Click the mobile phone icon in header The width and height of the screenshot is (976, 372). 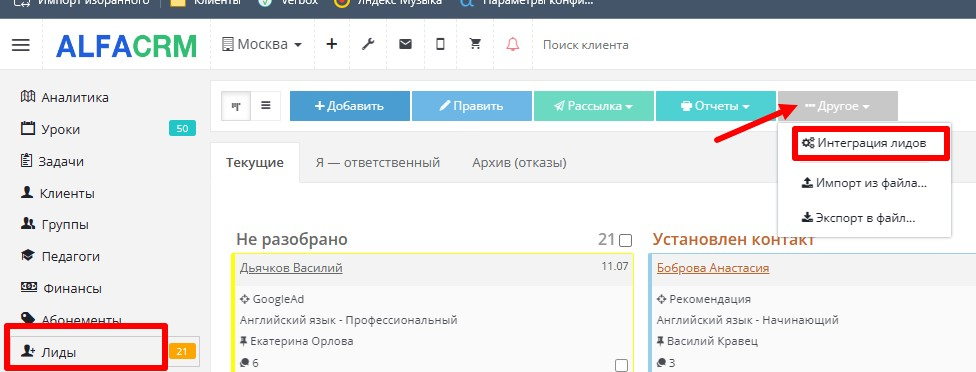tap(440, 44)
